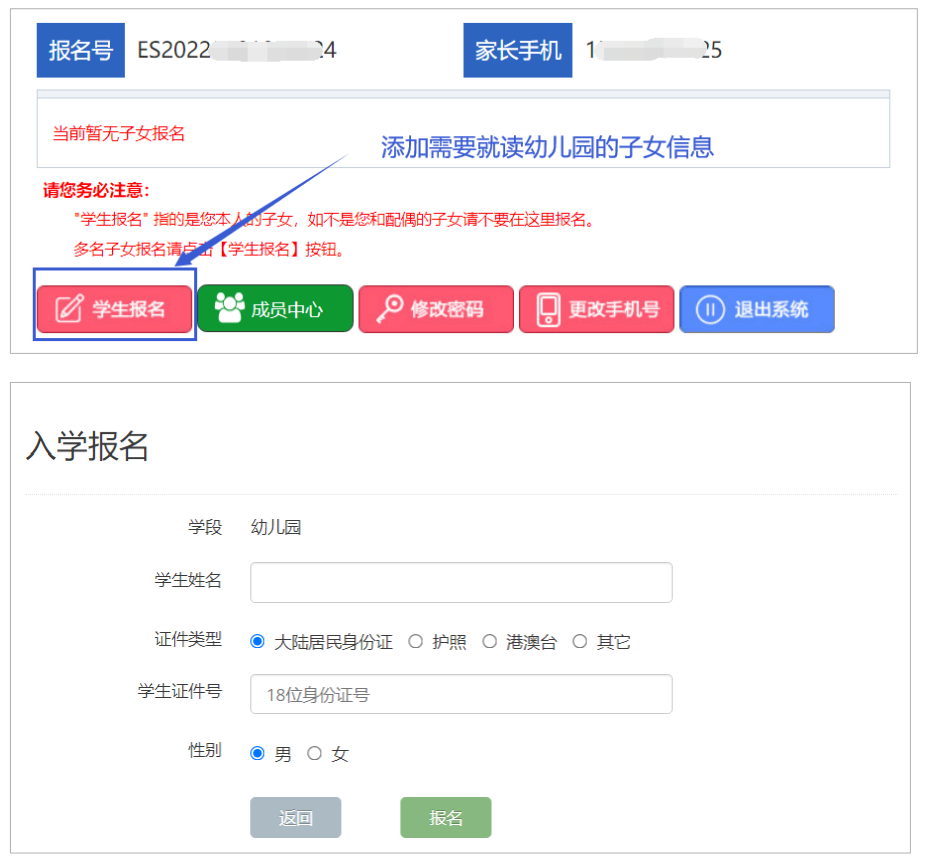Choose the 护照 radio option
Viewport: 930px width, 865px height.
416,642
